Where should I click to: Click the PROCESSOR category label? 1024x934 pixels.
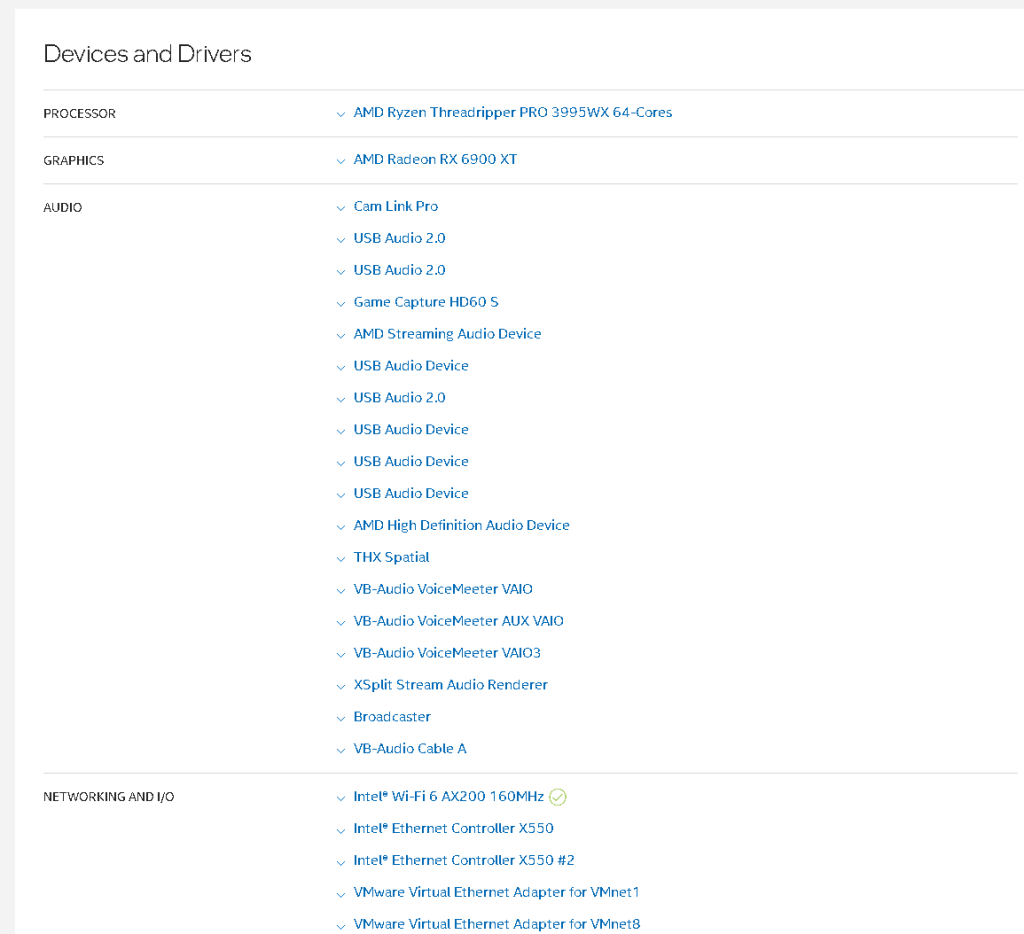pyautogui.click(x=80, y=114)
